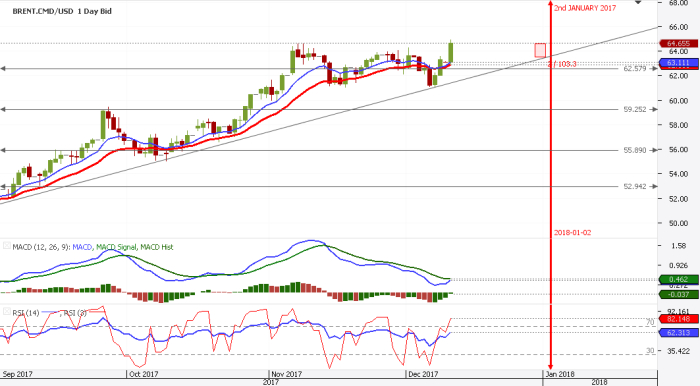Click the blue 63.111 price tag
700x386 pixels.
click(x=679, y=63)
